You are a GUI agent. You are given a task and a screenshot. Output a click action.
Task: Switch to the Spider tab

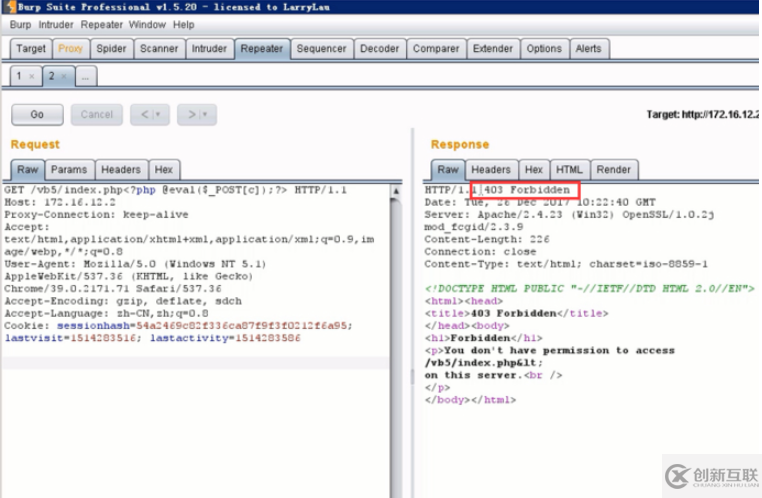click(111, 49)
